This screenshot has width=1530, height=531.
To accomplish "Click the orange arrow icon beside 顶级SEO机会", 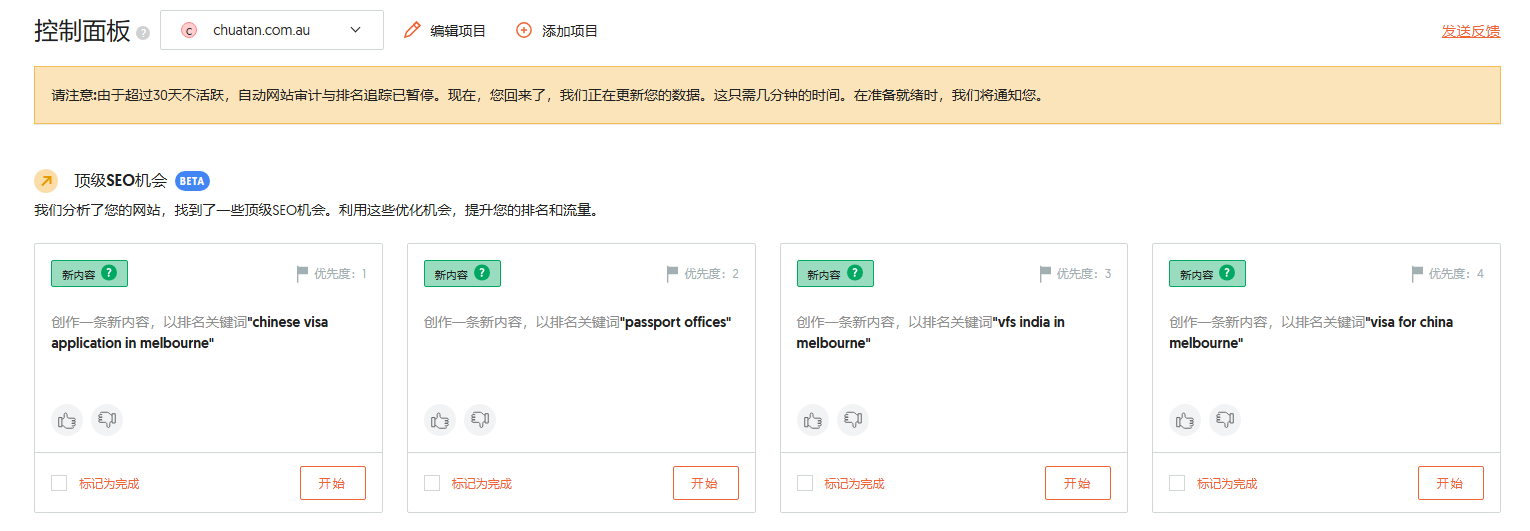I will click(46, 181).
